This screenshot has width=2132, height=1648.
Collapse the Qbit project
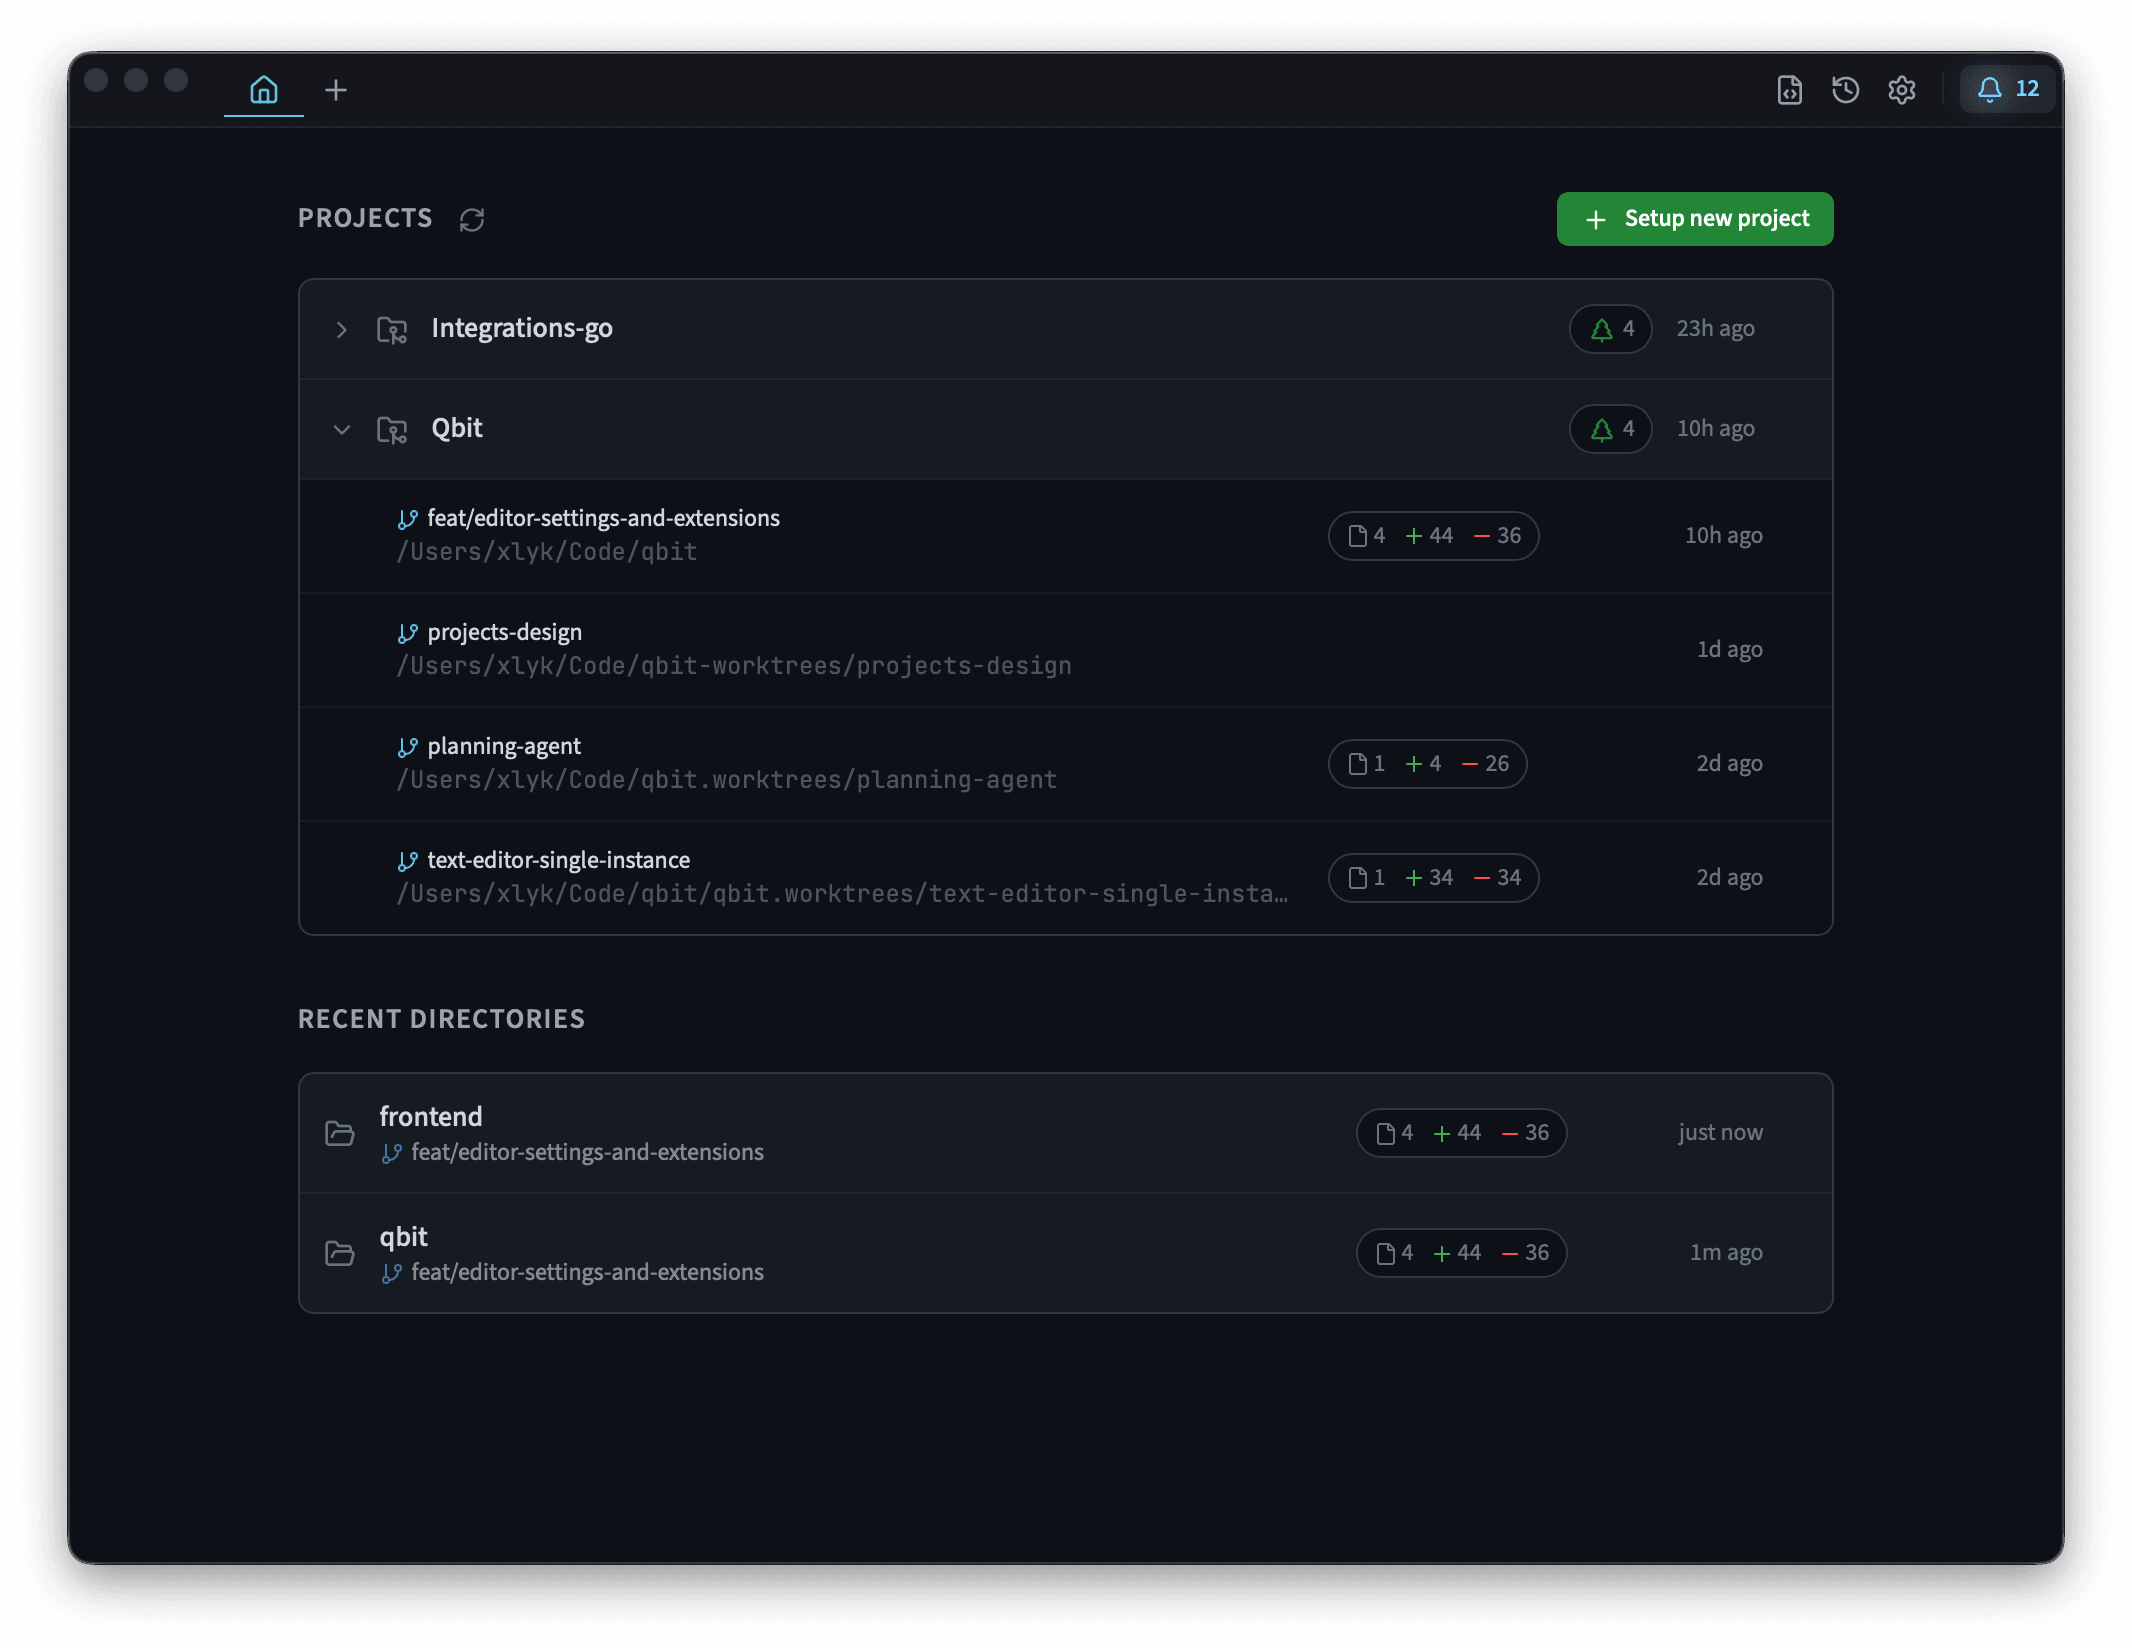click(x=342, y=429)
